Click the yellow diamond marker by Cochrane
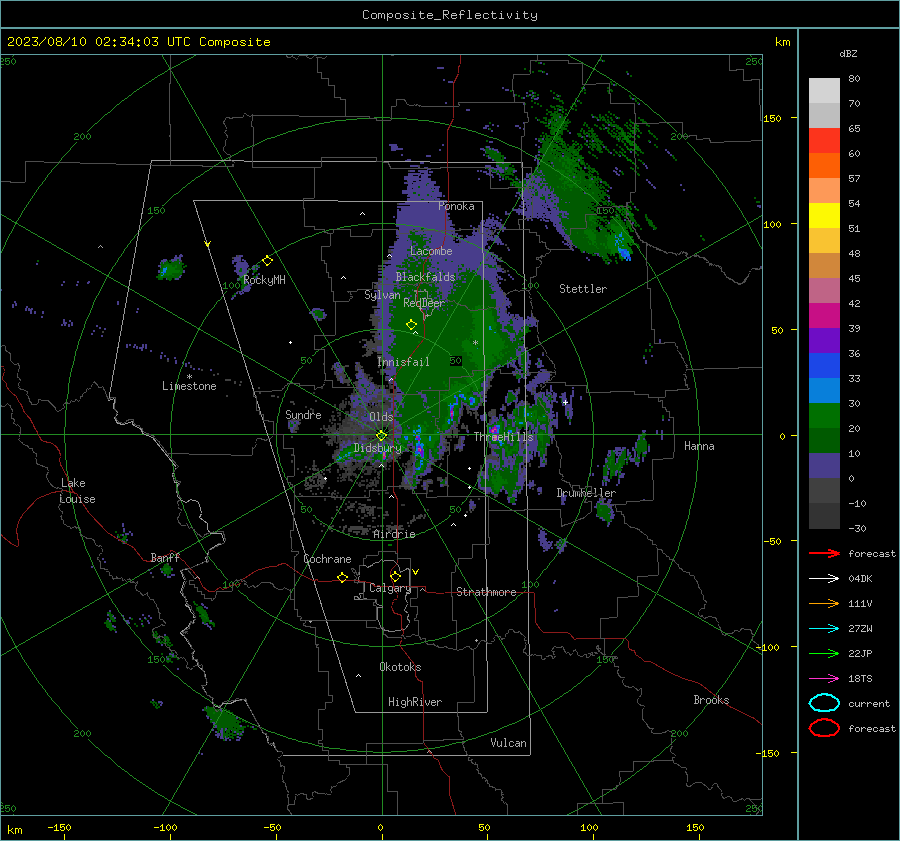900x841 pixels. [343, 577]
